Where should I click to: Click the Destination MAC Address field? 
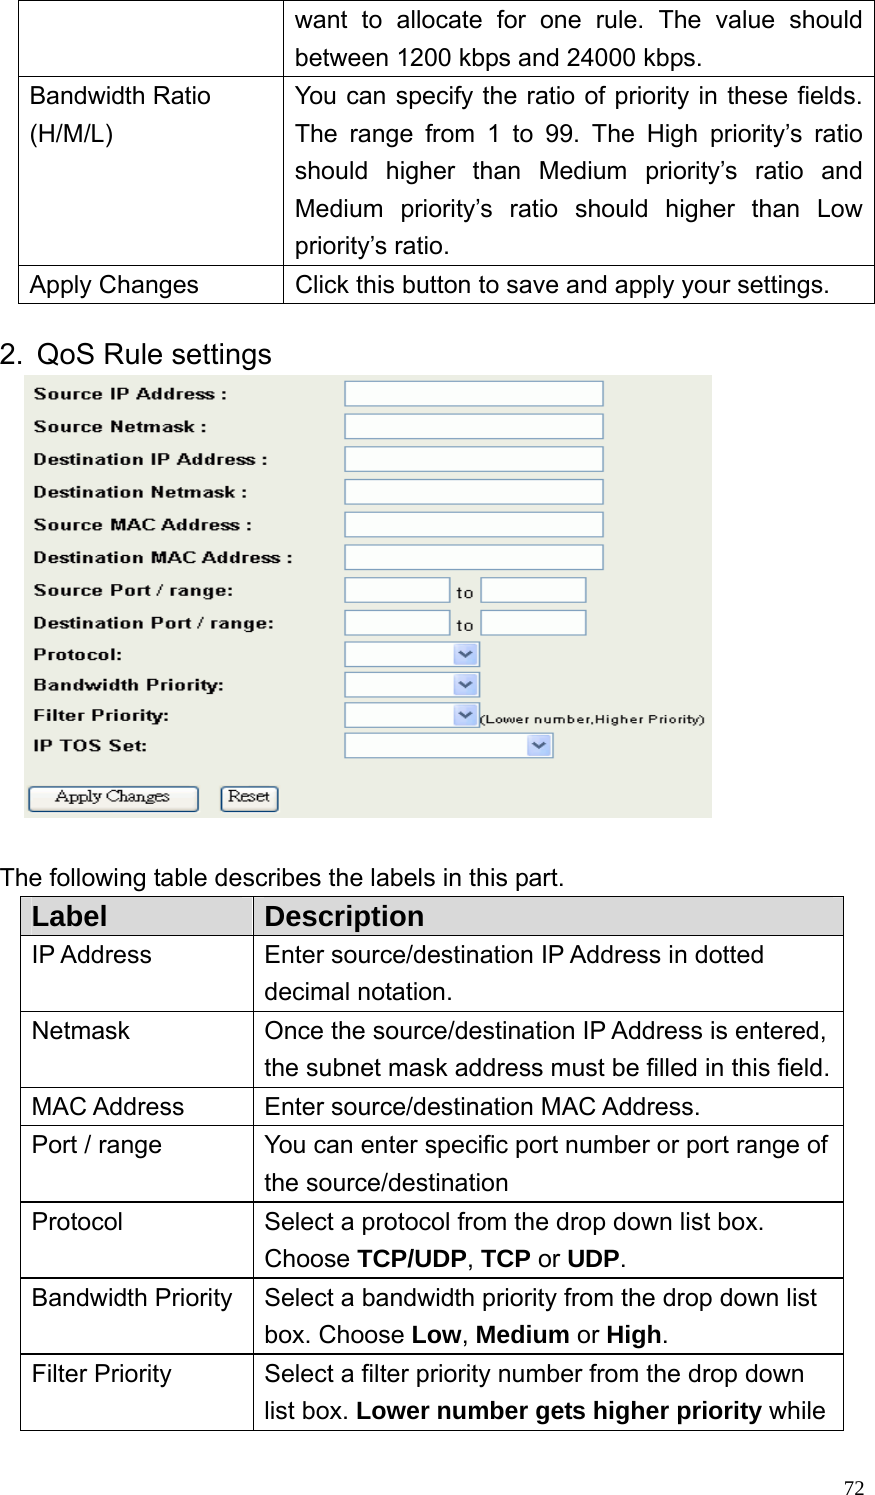tap(474, 557)
